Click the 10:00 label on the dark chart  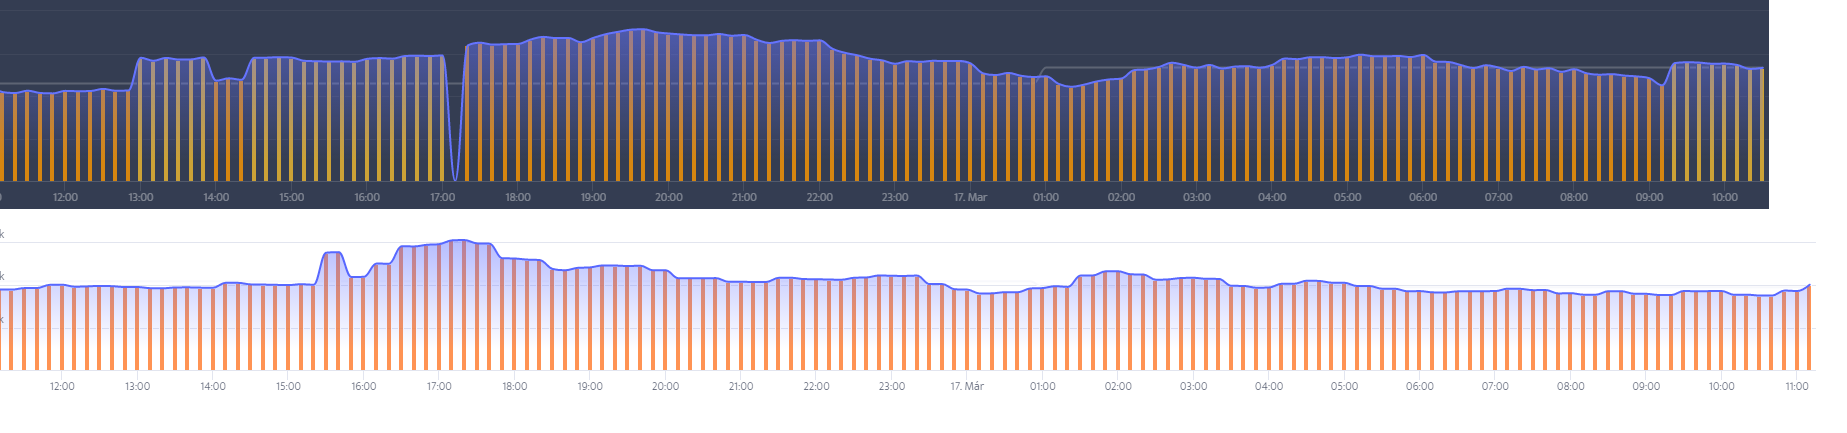tap(1725, 197)
